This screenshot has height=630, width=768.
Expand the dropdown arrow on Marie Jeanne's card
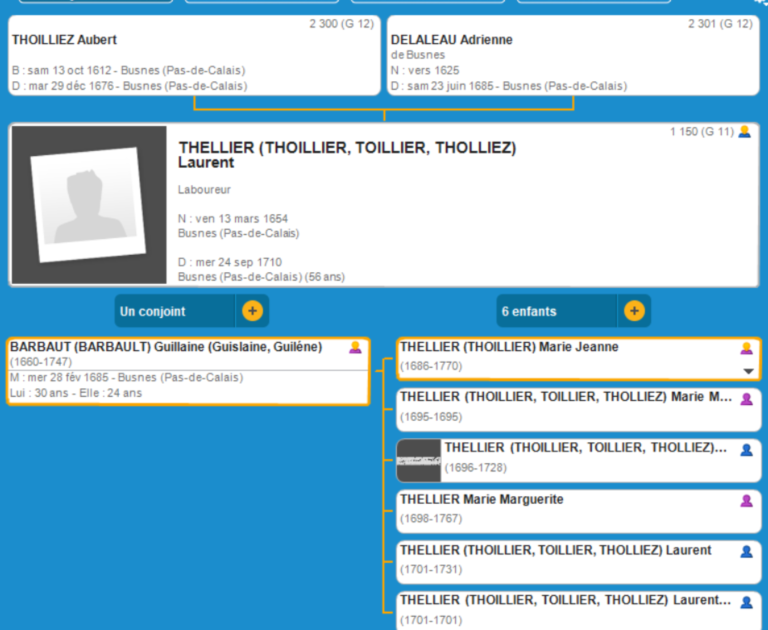click(x=747, y=371)
